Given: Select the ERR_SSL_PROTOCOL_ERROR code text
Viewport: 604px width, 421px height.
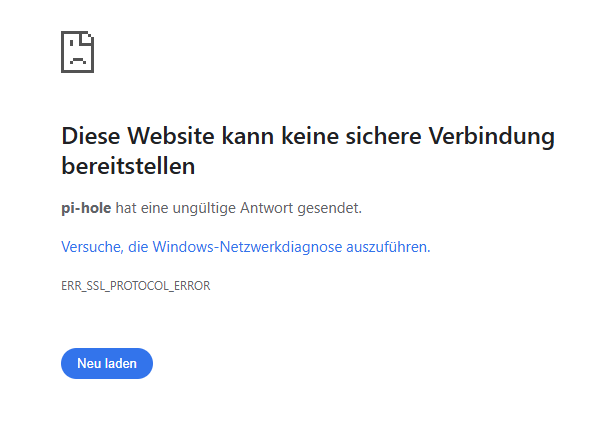Looking at the screenshot, I should (x=136, y=286).
